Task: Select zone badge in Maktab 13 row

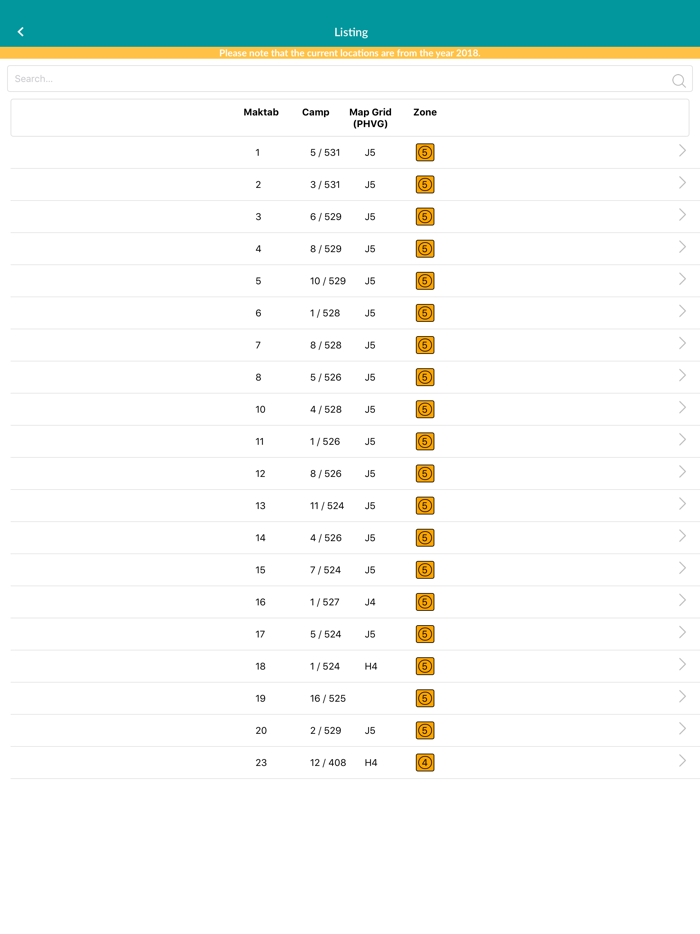Action: [x=425, y=506]
